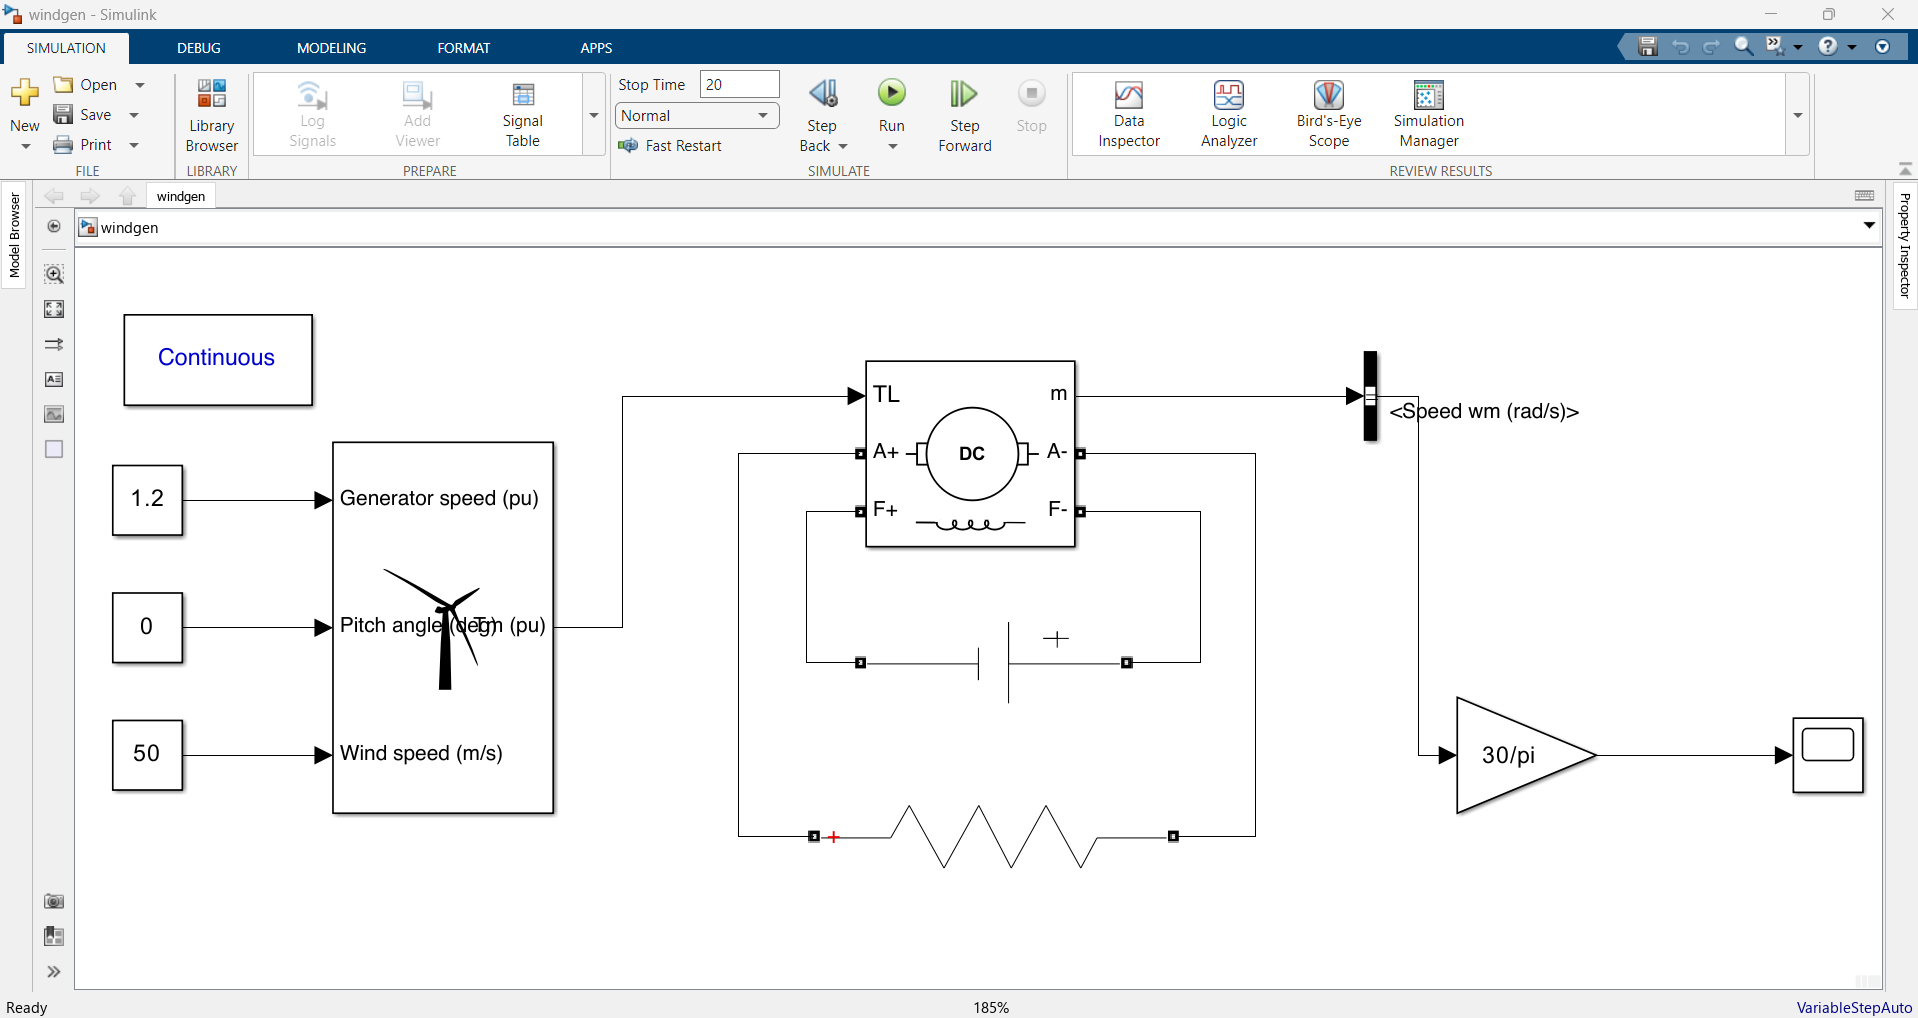
Task: Click the Stop Time input field
Action: click(x=739, y=85)
